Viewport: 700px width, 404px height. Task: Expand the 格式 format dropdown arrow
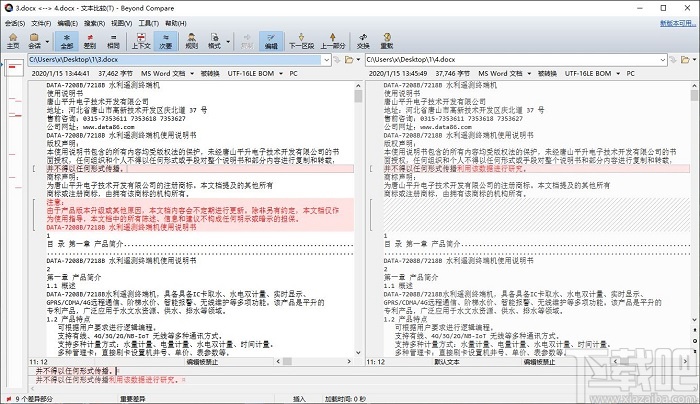[228, 42]
